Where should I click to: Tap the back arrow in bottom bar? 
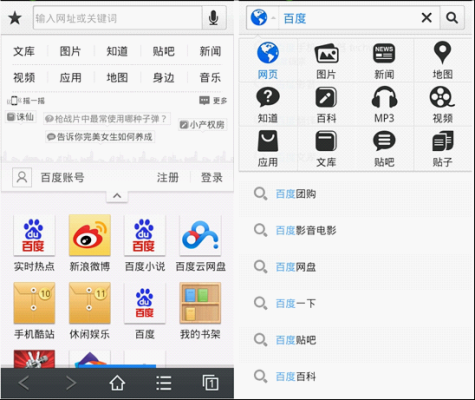click(x=24, y=383)
